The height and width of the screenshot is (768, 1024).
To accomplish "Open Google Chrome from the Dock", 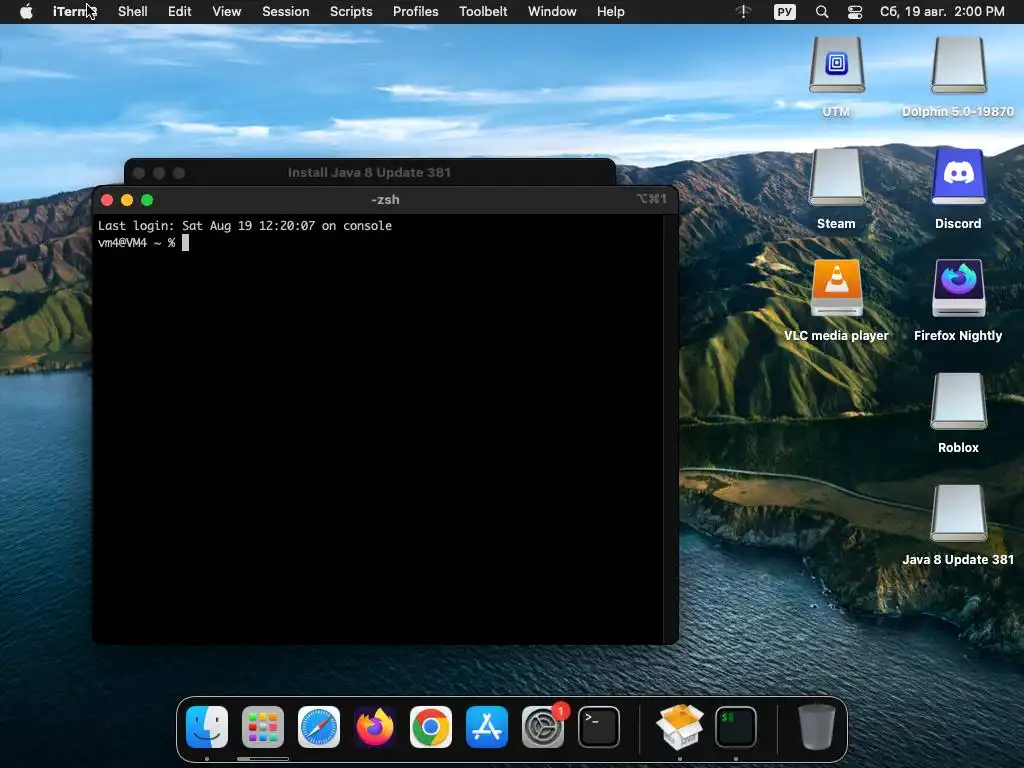I will click(430, 727).
